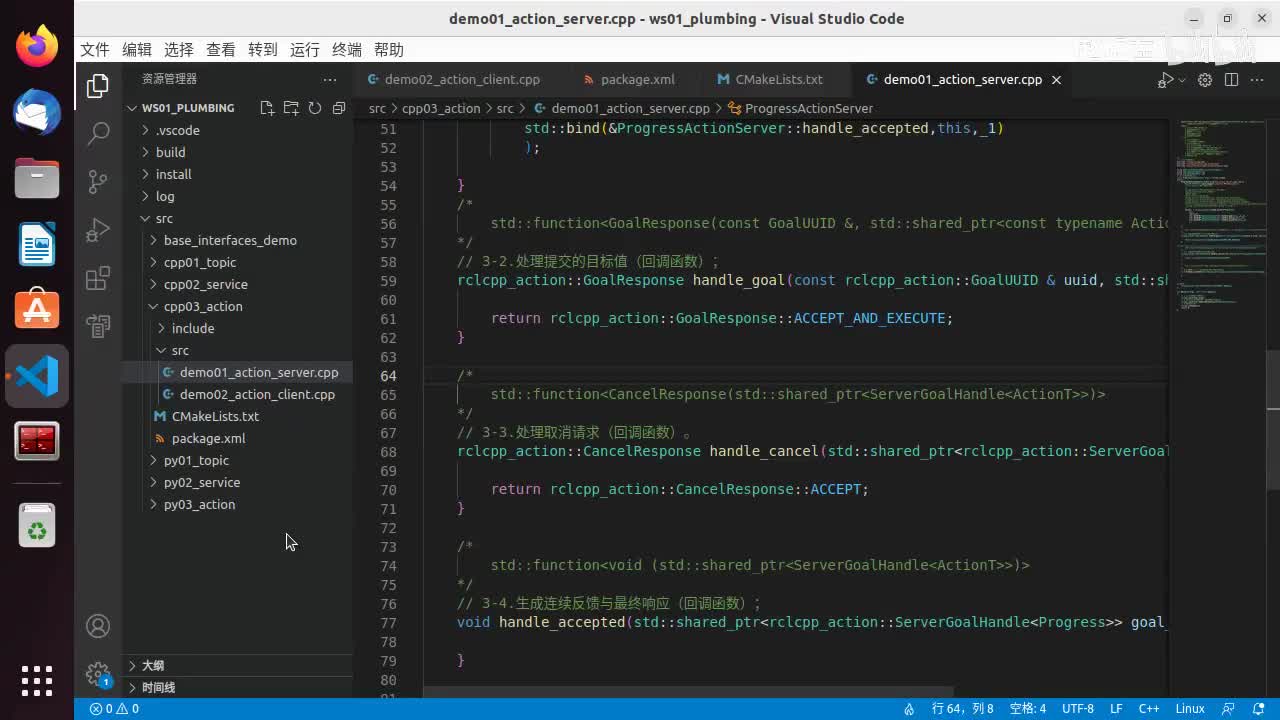The width and height of the screenshot is (1280, 720).
Task: Switch to the package.xml tab
Action: 637,80
